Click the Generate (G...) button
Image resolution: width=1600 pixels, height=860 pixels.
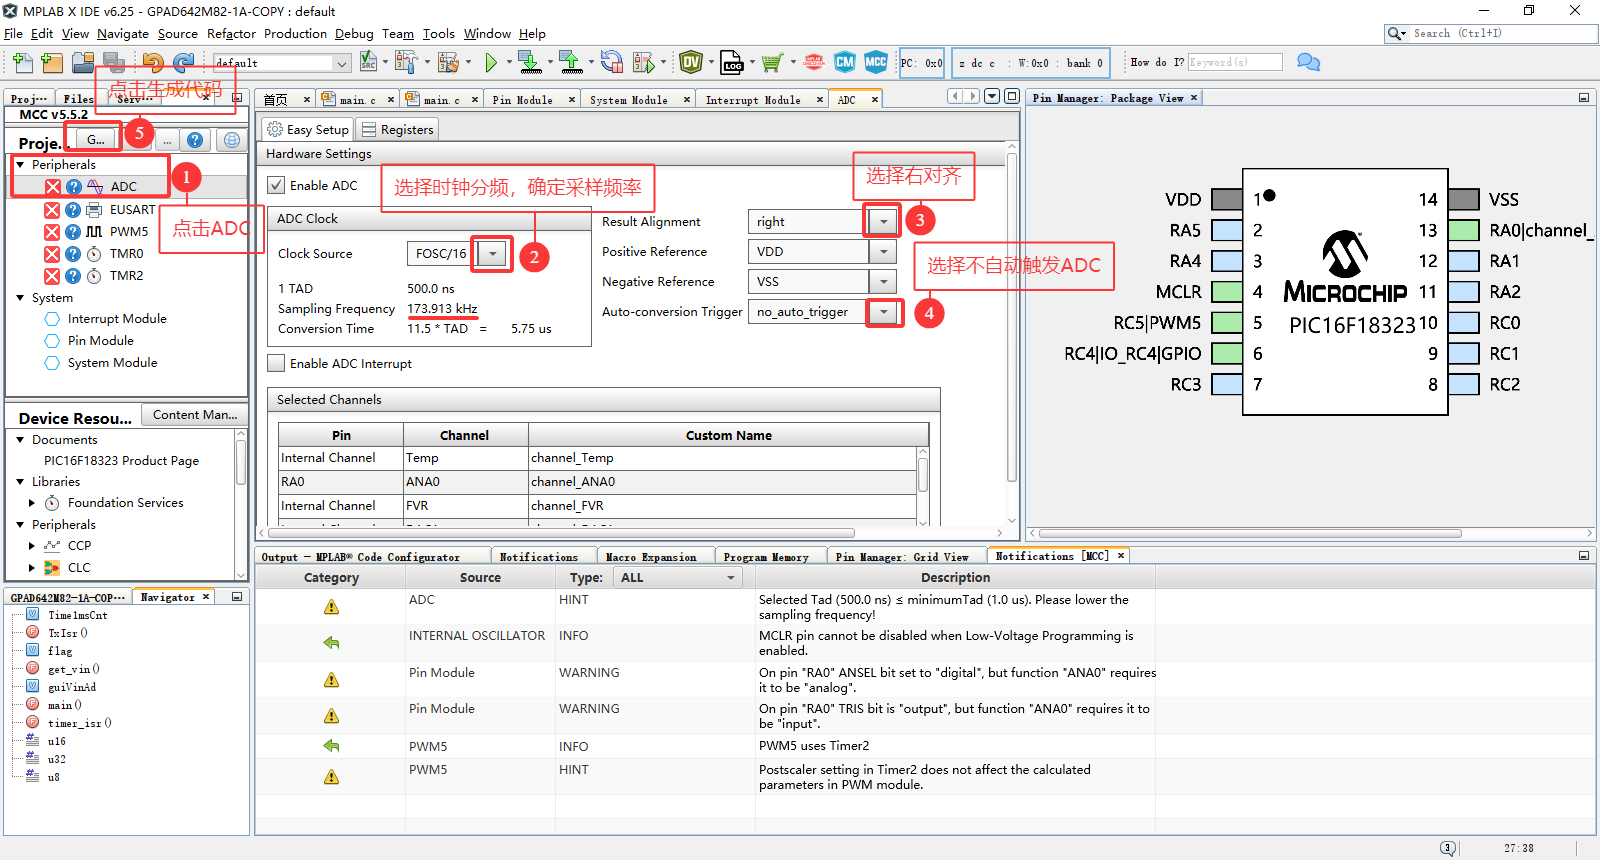(95, 140)
